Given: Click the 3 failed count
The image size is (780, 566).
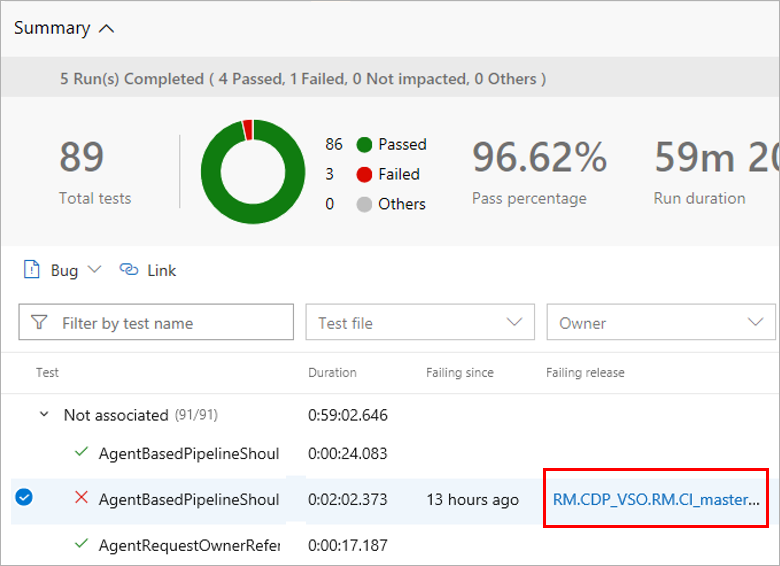Looking at the screenshot, I should coord(329,174).
